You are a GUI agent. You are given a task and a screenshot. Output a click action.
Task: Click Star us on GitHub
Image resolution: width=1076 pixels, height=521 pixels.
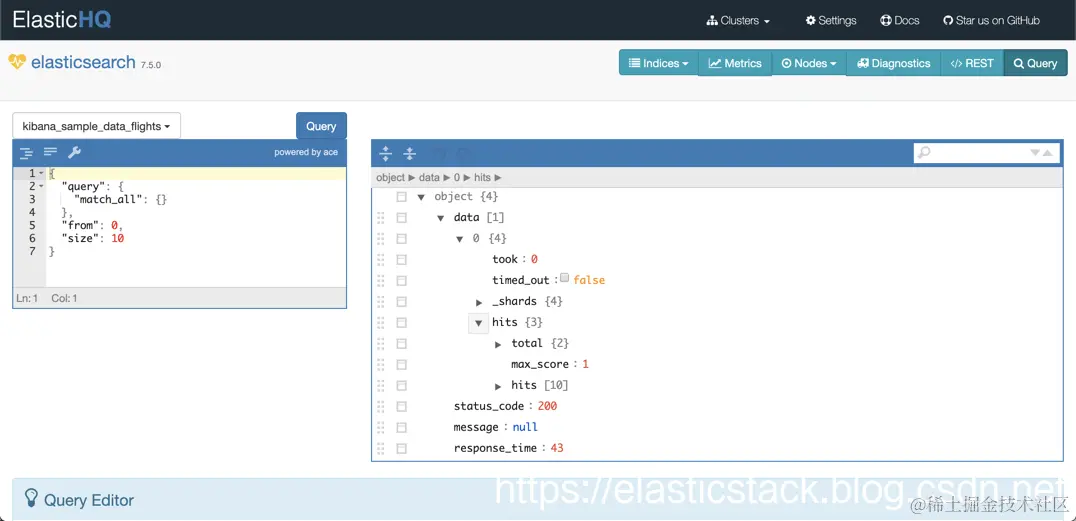click(x=991, y=21)
